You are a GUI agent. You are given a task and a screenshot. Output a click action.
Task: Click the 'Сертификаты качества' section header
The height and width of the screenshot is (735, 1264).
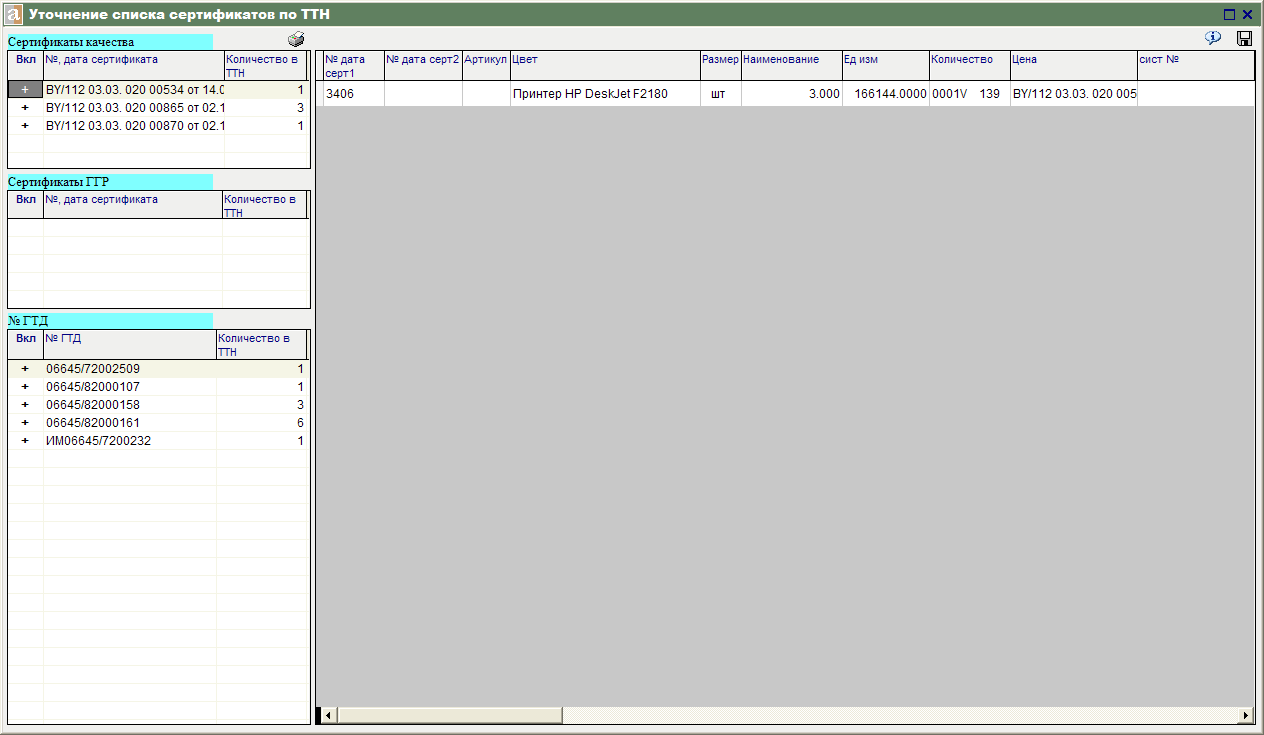pyautogui.click(x=110, y=42)
